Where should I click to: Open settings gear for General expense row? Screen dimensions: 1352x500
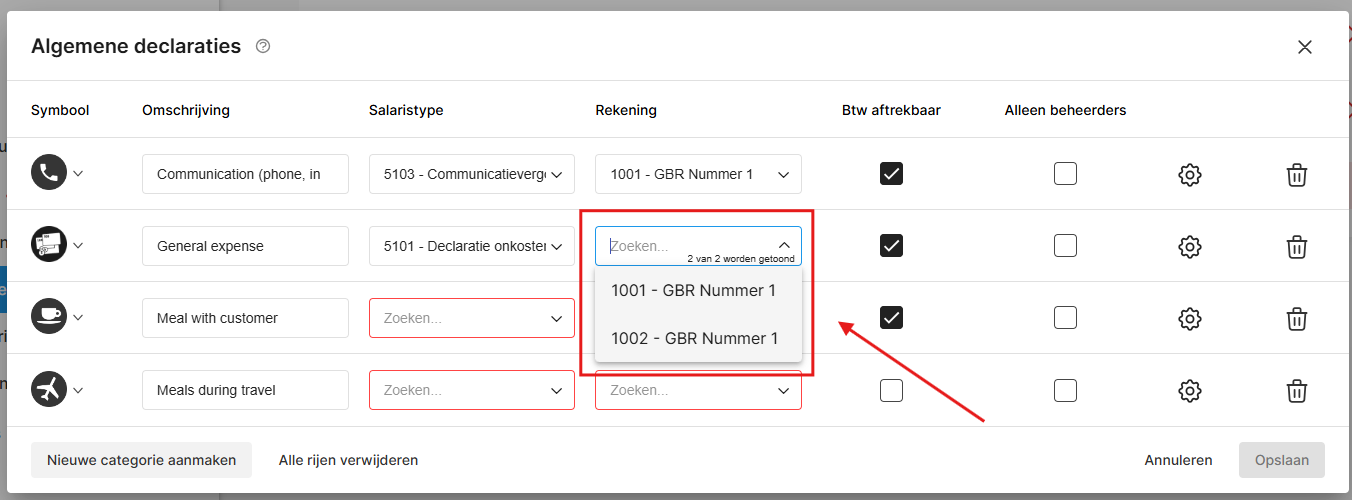pos(1189,247)
